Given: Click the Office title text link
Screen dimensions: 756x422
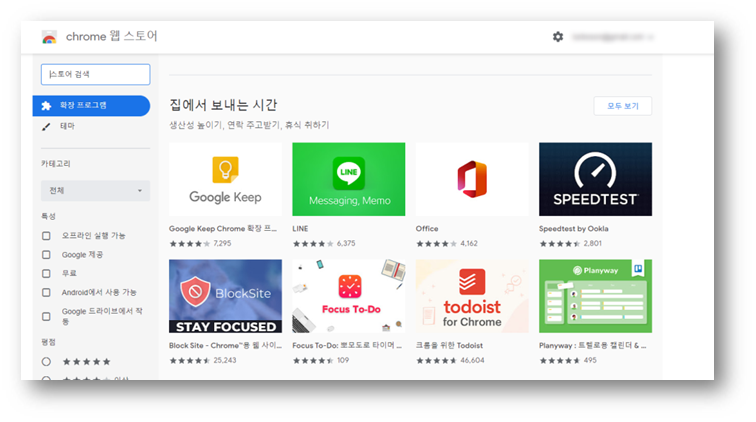Looking at the screenshot, I should [427, 229].
